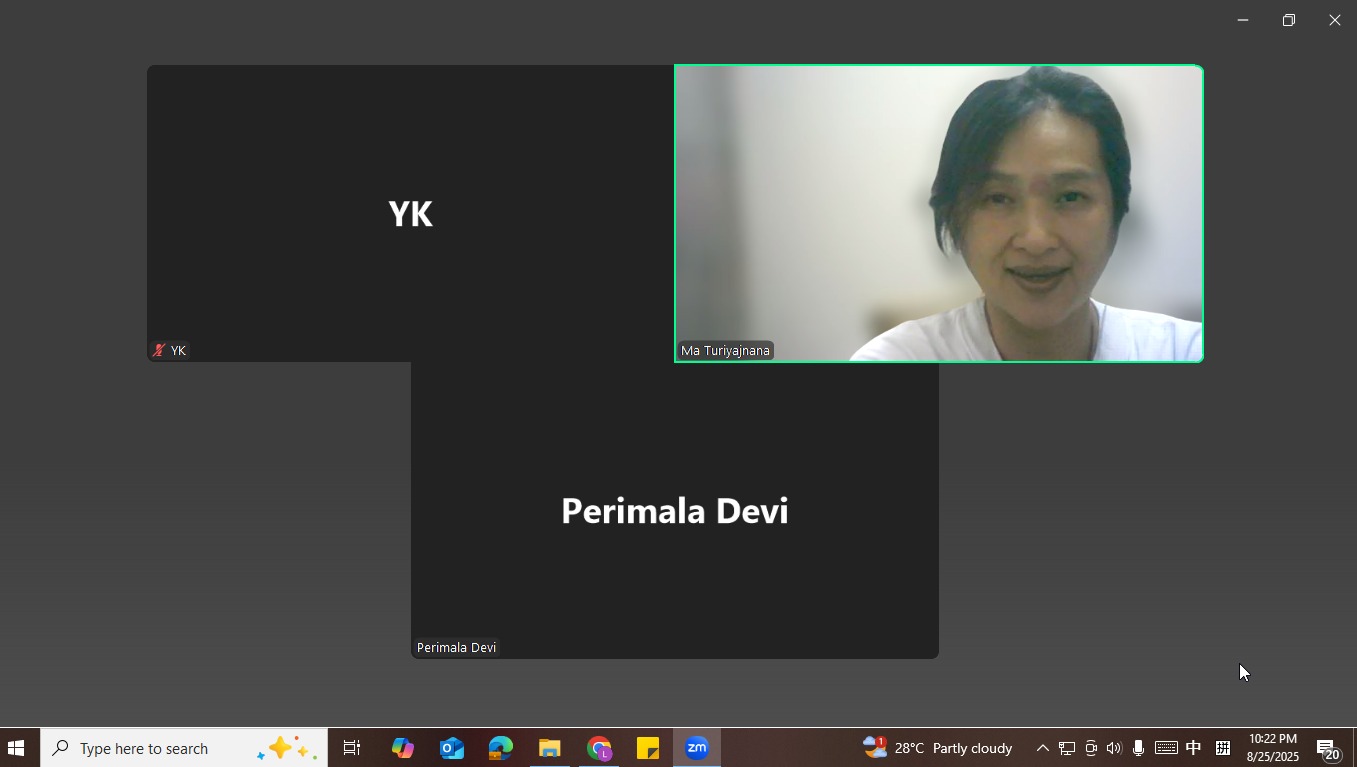1357x767 pixels.
Task: Open the notification center with 20 notifications
Action: point(1328,749)
